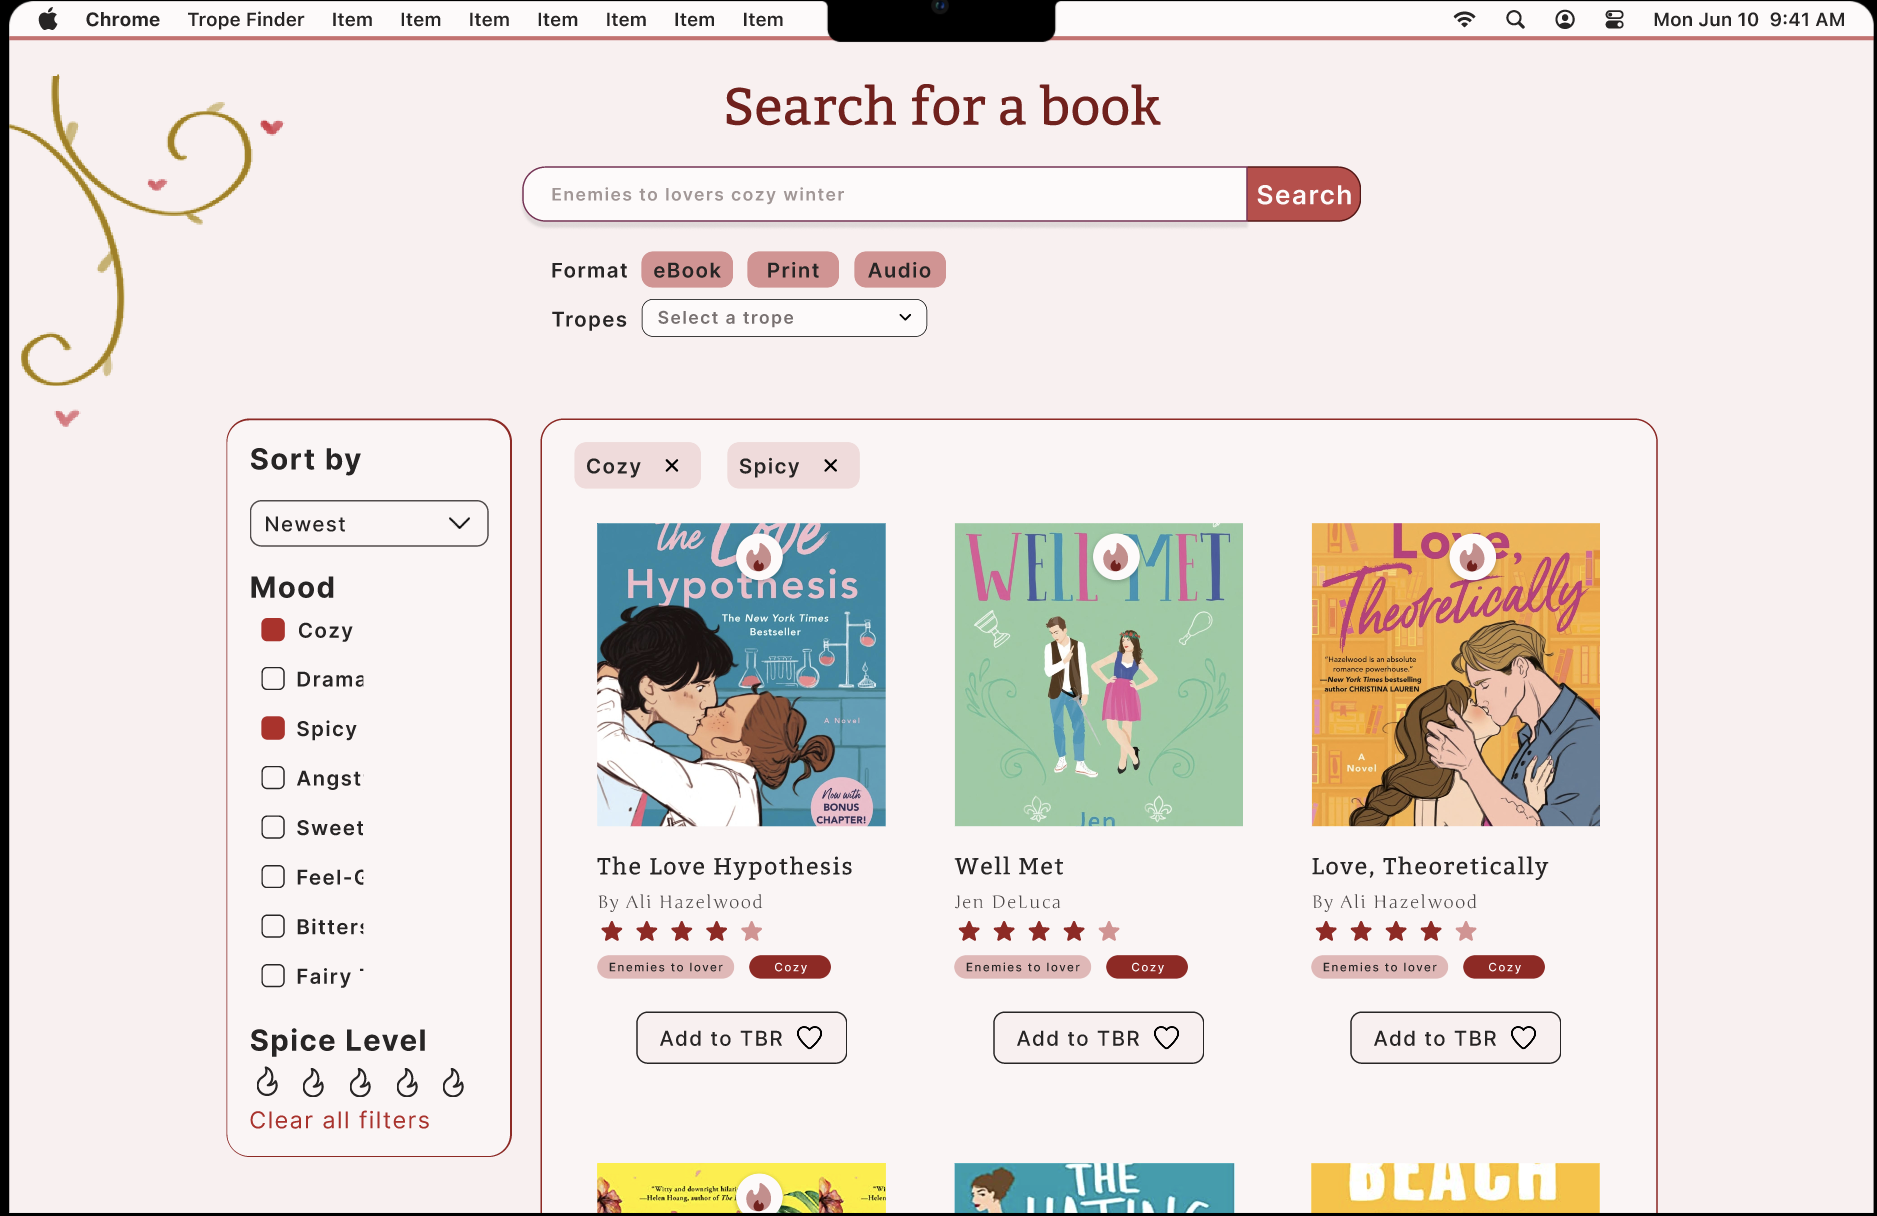Open the Sort by Newest dropdown
The image size is (1877, 1216).
coord(369,524)
